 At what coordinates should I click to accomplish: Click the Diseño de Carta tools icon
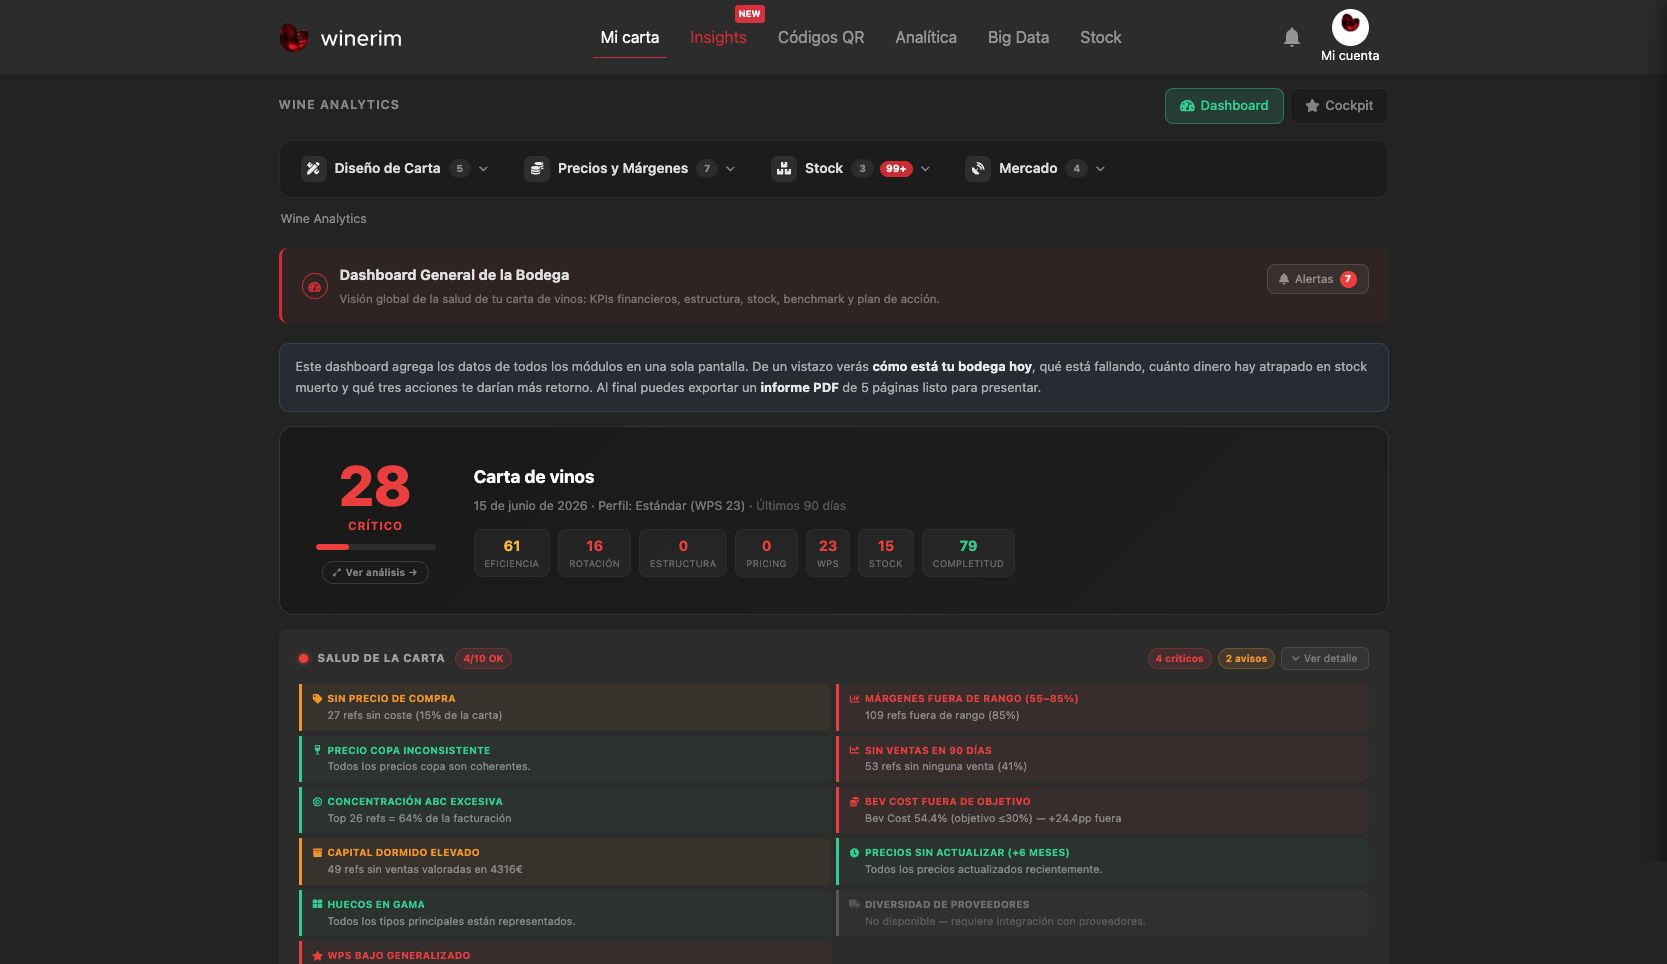click(x=313, y=168)
